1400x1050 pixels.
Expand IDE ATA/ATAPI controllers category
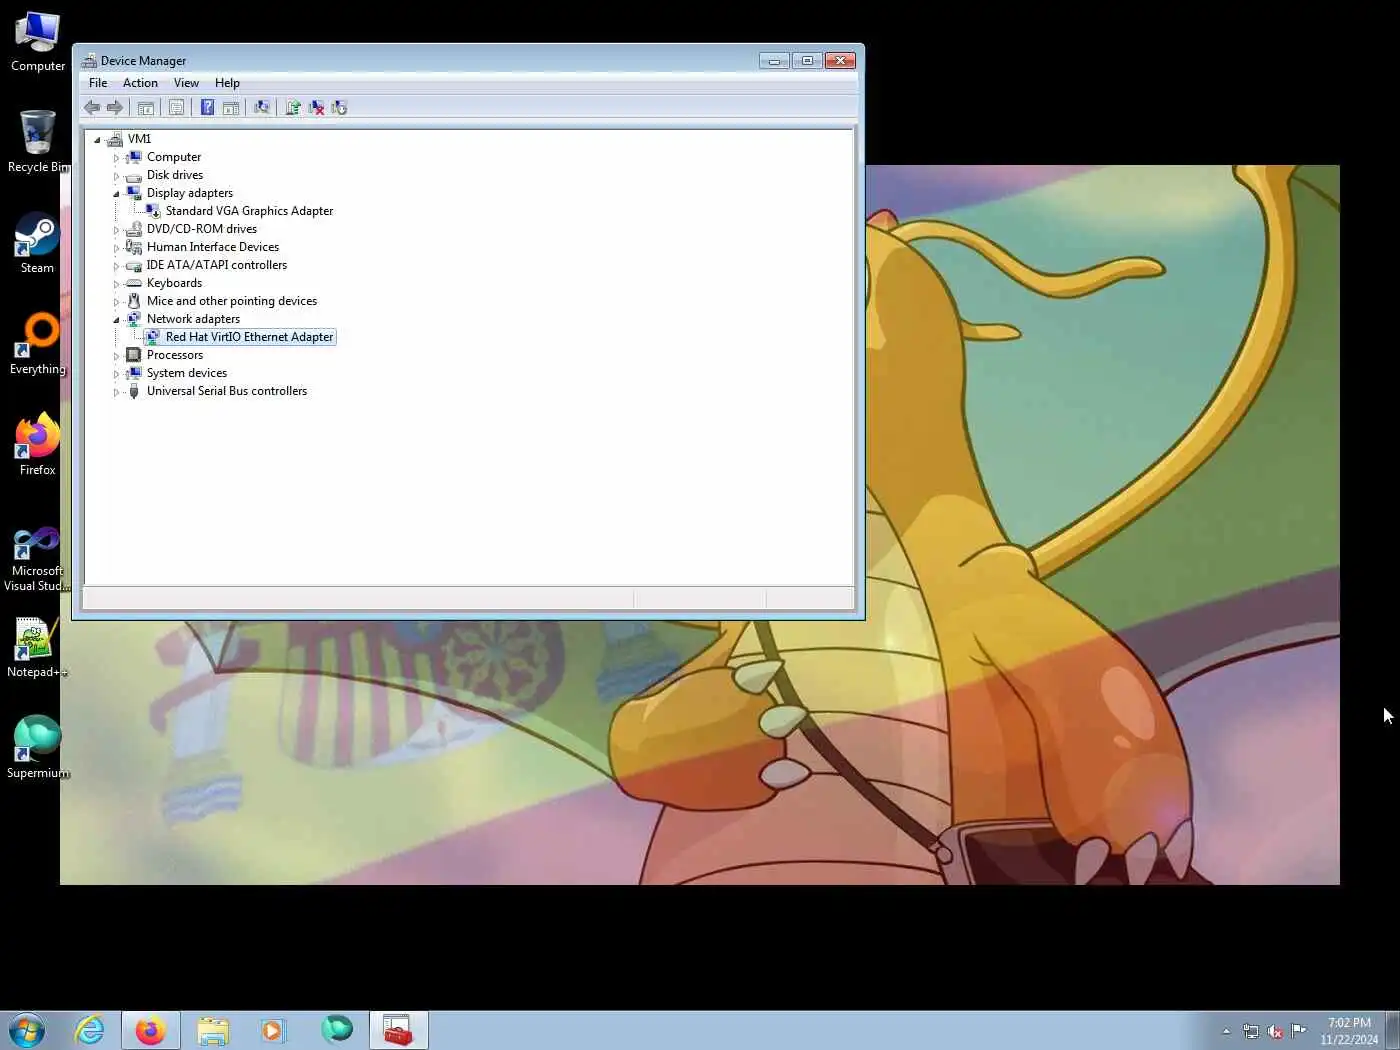point(116,266)
